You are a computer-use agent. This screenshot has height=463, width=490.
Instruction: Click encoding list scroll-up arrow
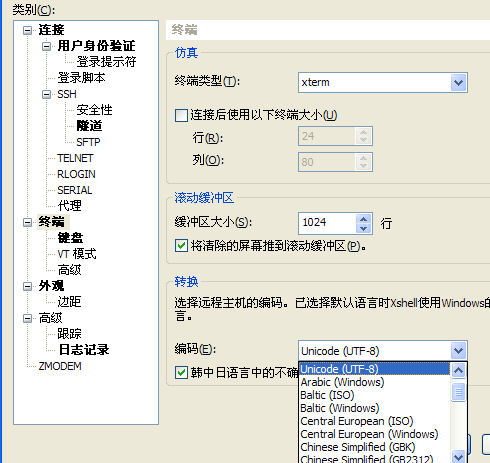click(x=459, y=370)
